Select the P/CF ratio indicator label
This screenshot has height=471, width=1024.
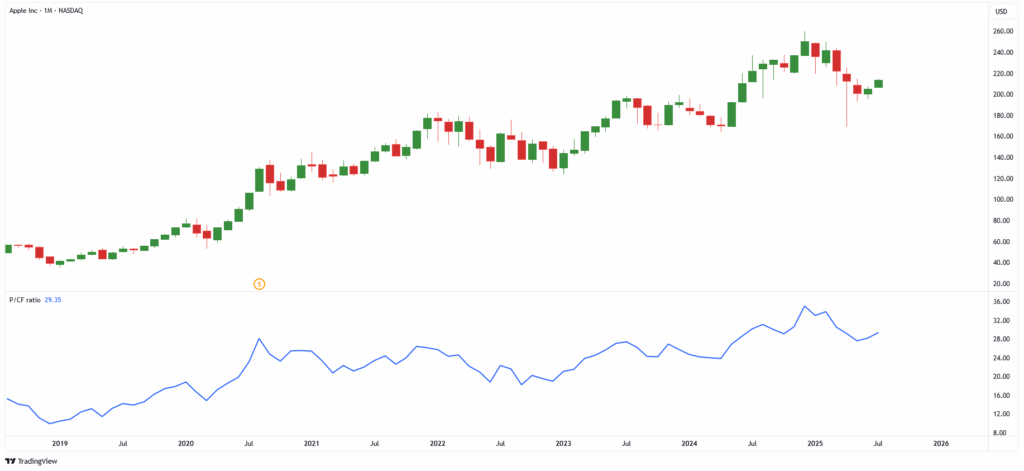tap(24, 300)
